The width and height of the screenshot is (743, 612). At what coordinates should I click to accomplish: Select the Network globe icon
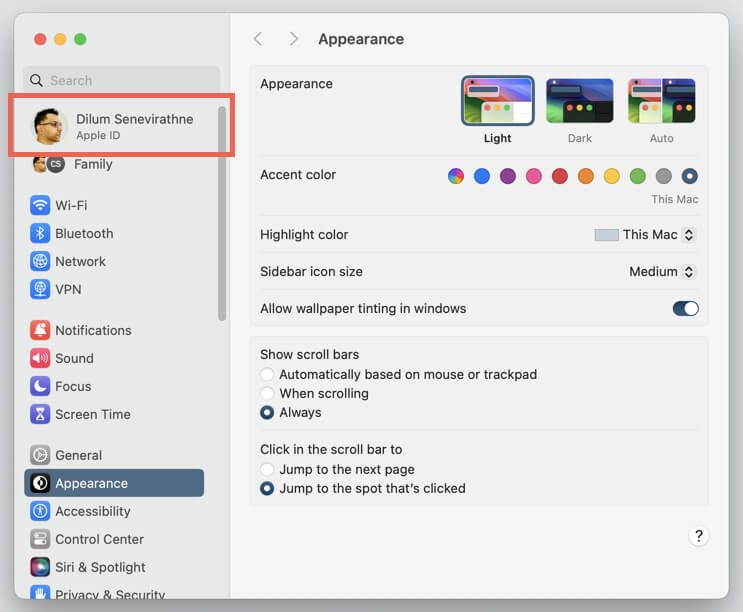coord(40,261)
